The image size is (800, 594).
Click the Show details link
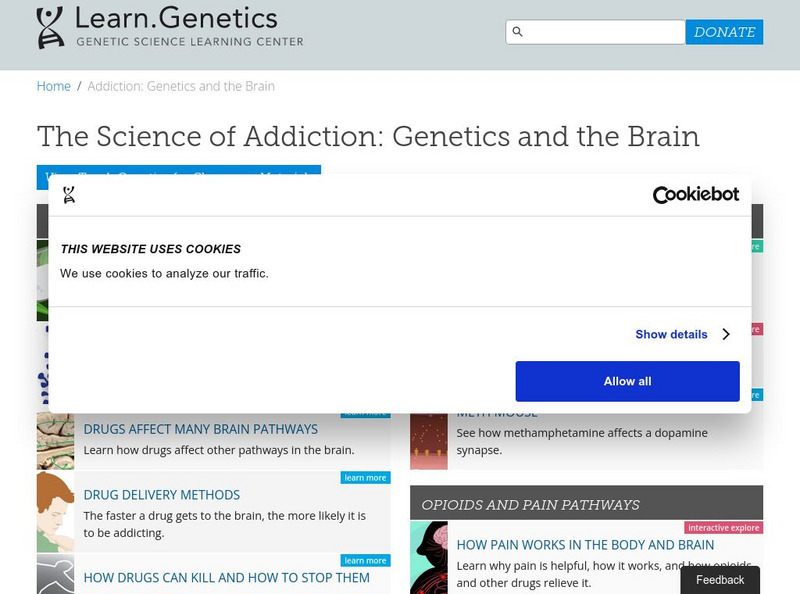point(671,335)
